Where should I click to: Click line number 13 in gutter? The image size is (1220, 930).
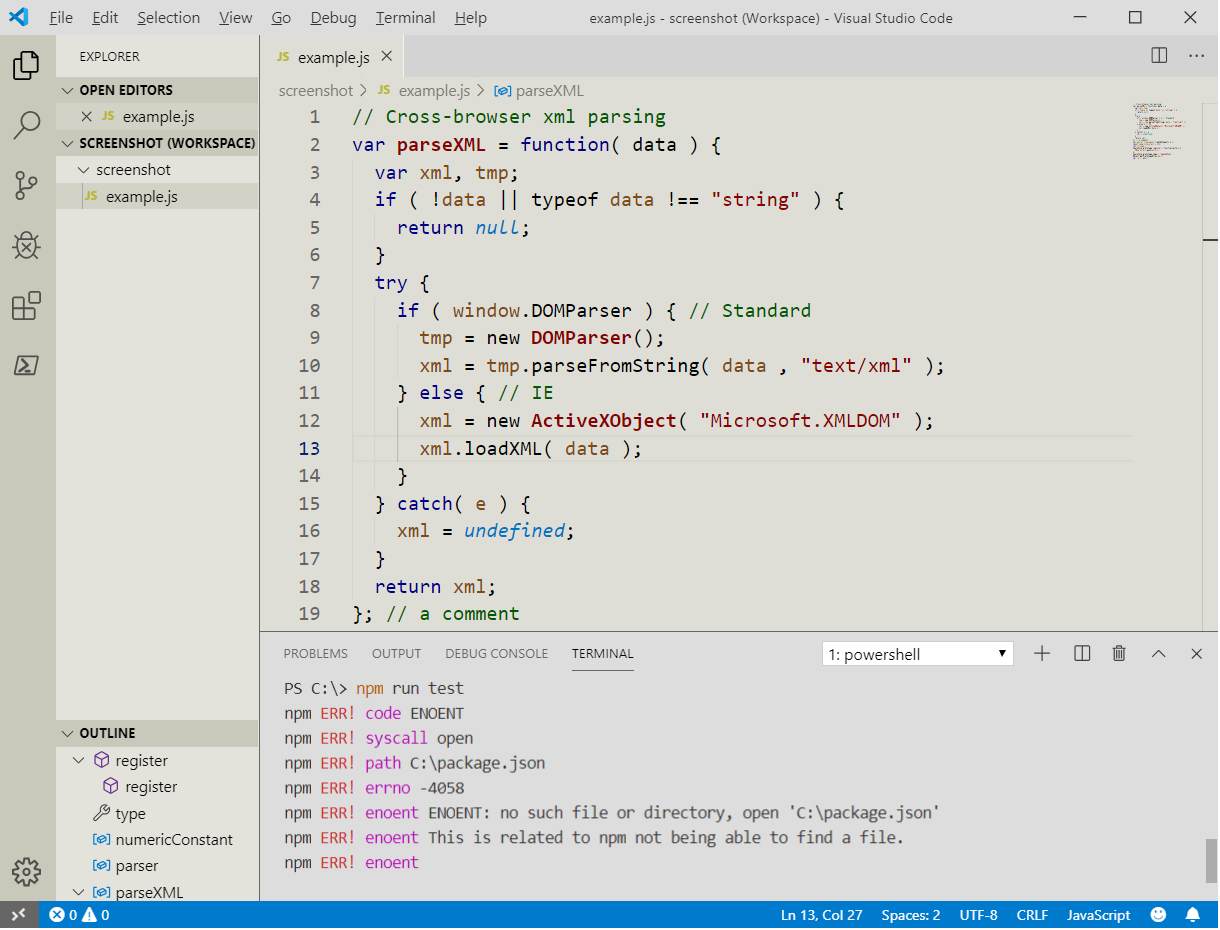tap(310, 448)
